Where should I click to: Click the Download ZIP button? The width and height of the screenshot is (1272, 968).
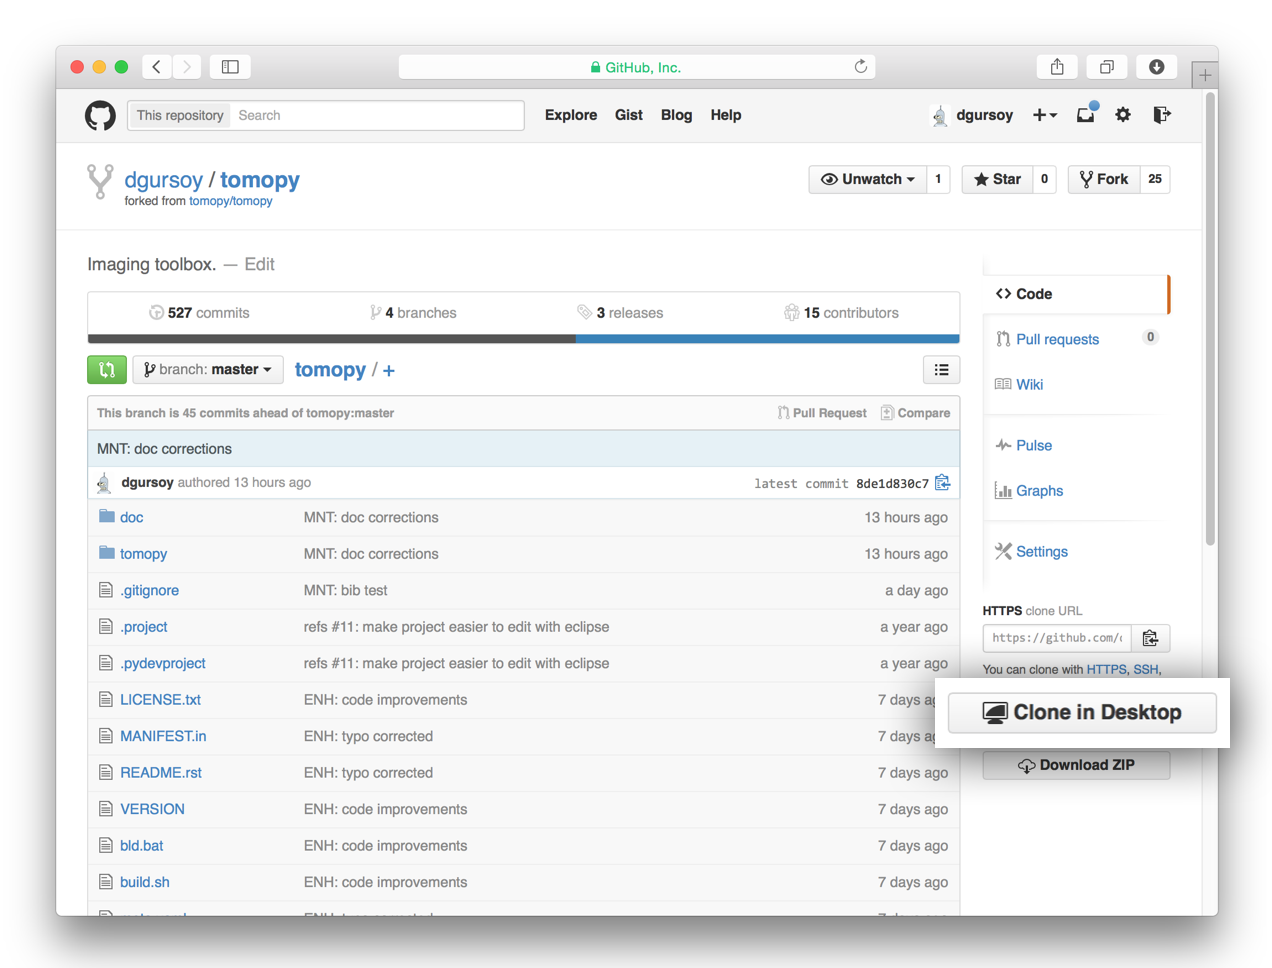pyautogui.click(x=1076, y=765)
